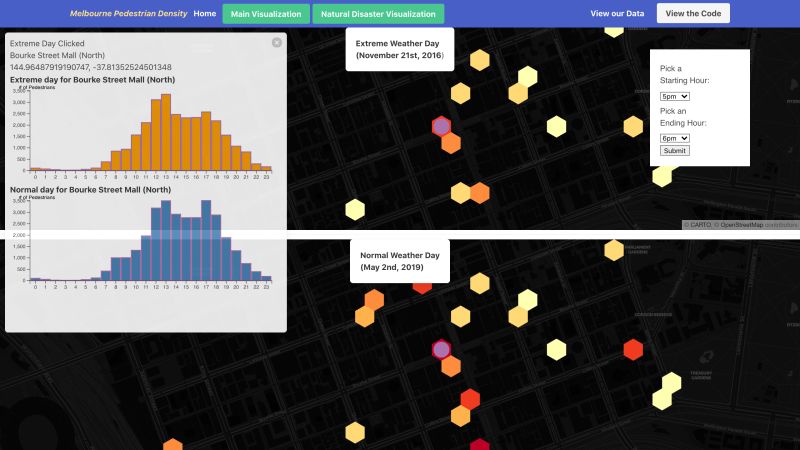Select the purple highlighted hexagon on the Normal Weather map
The width and height of the screenshot is (800, 450).
coord(441,349)
